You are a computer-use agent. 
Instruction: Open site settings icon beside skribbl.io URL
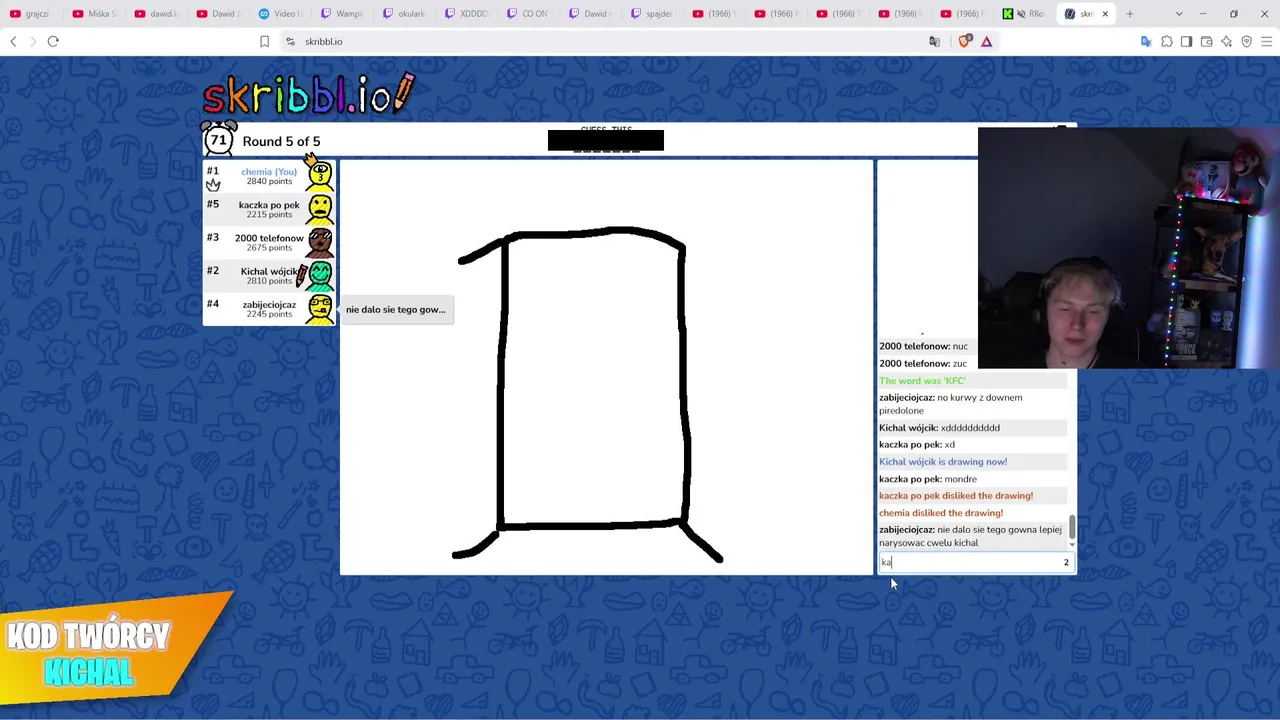tap(290, 41)
